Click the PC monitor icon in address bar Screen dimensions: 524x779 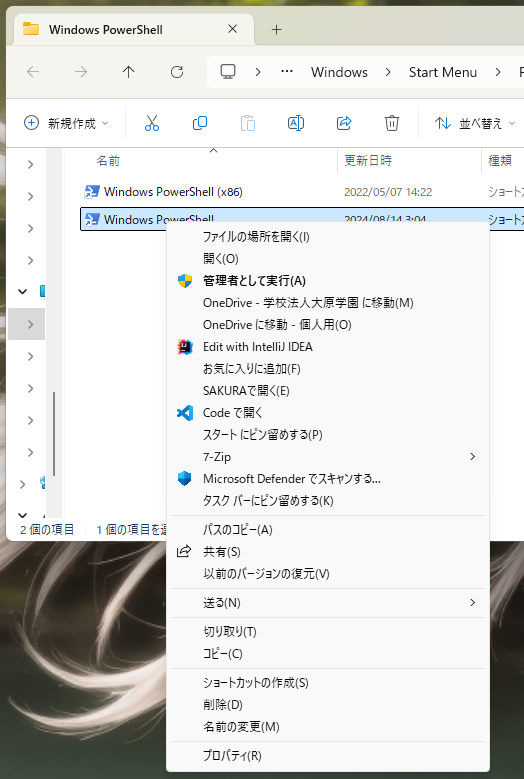(x=228, y=72)
